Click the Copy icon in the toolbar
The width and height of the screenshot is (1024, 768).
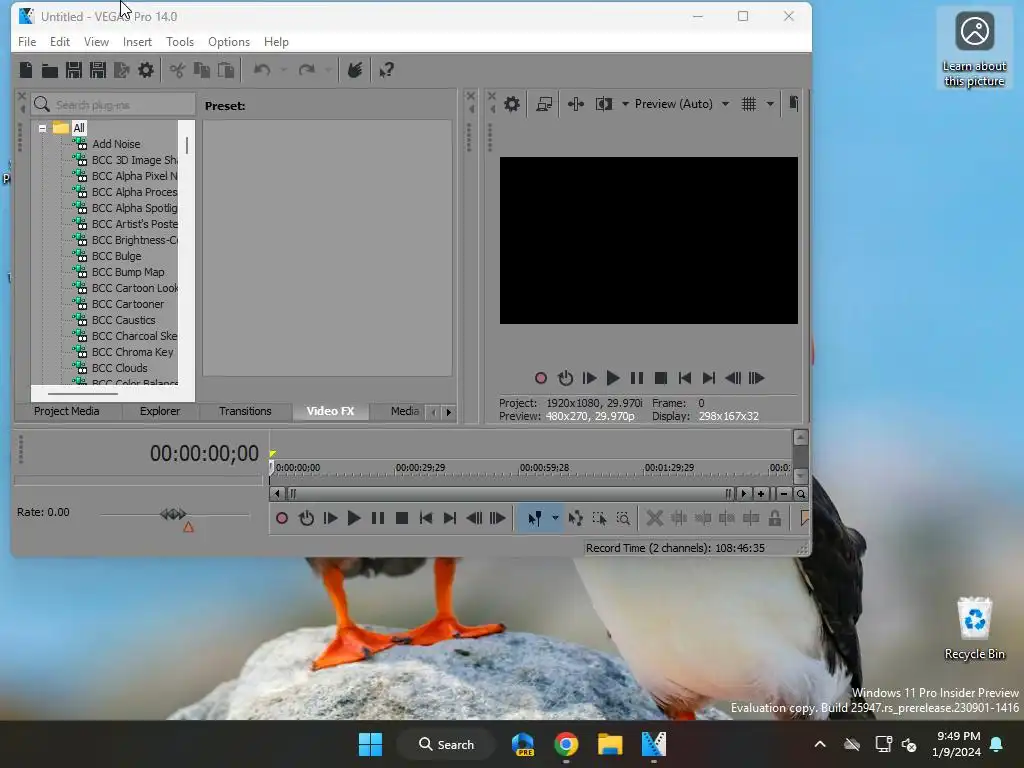[x=201, y=70]
